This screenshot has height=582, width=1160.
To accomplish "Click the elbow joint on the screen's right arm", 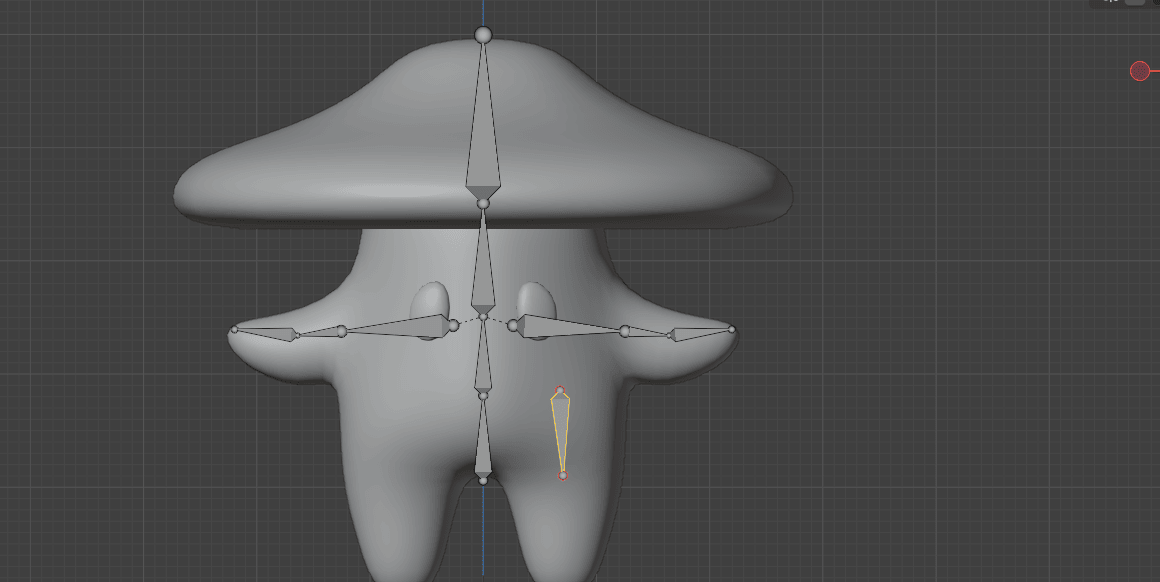I will coord(625,331).
